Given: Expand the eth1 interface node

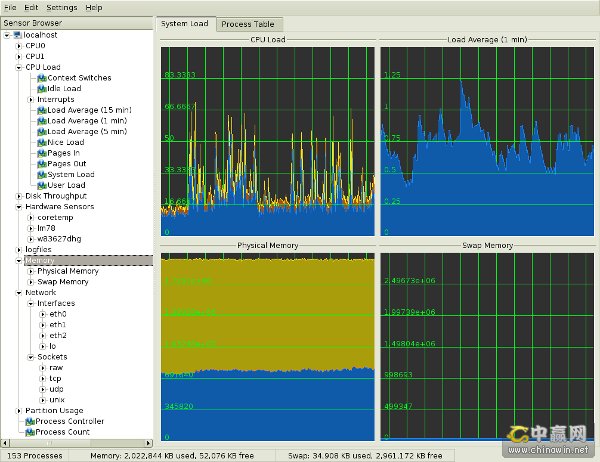Looking at the screenshot, I should 43,325.
